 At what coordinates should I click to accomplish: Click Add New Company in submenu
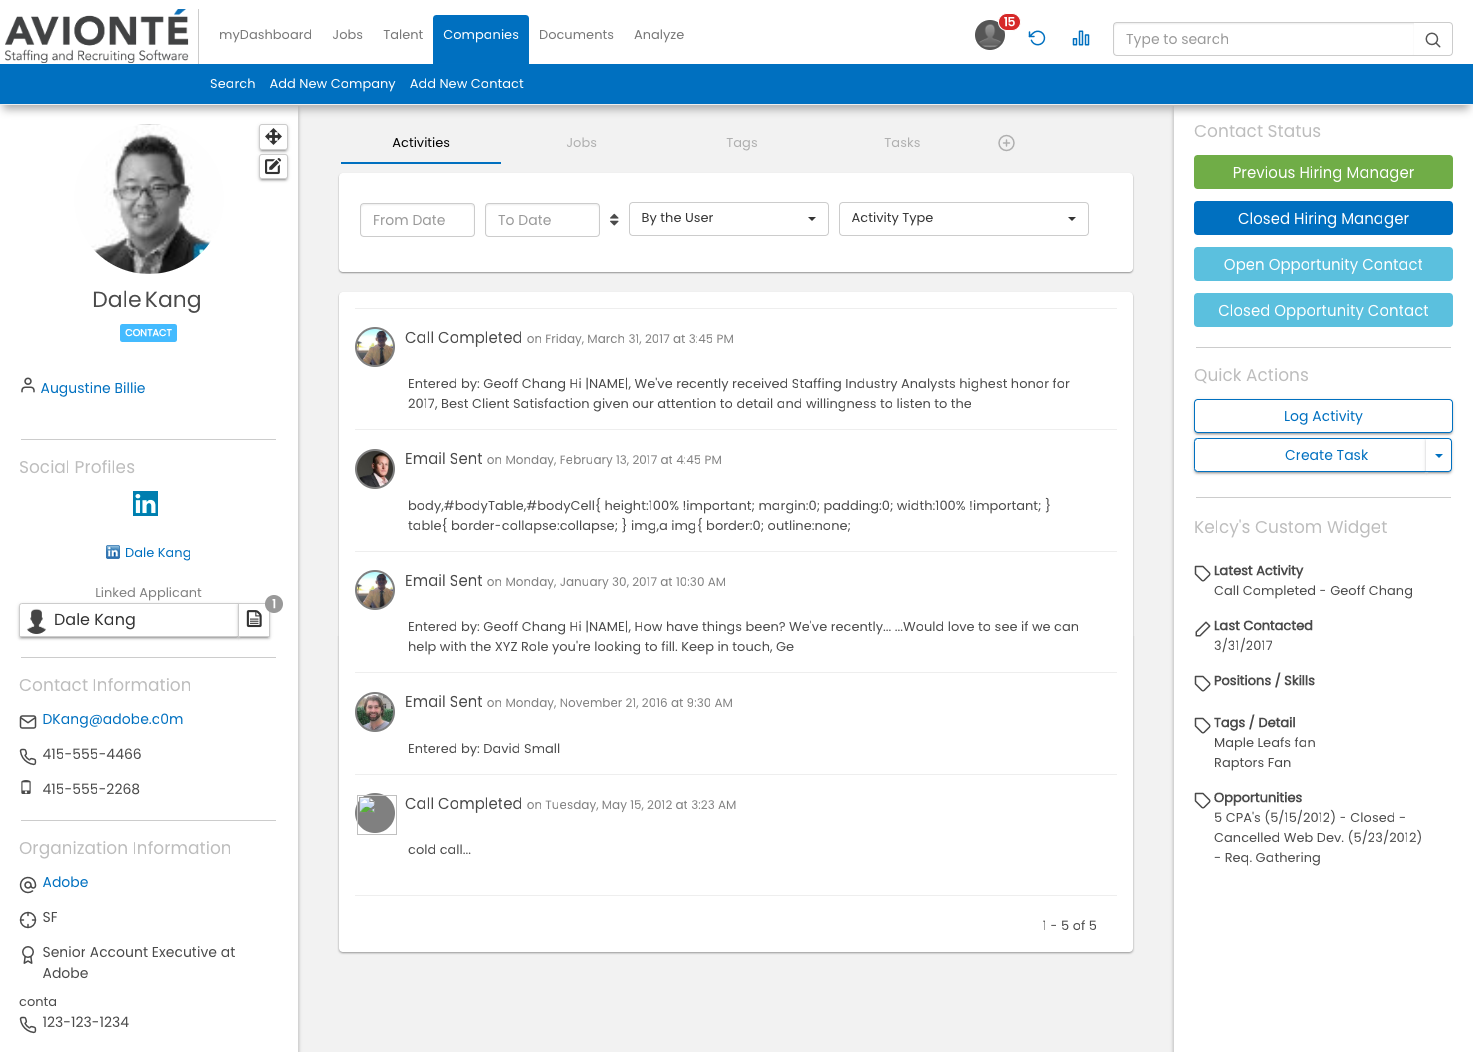(332, 84)
